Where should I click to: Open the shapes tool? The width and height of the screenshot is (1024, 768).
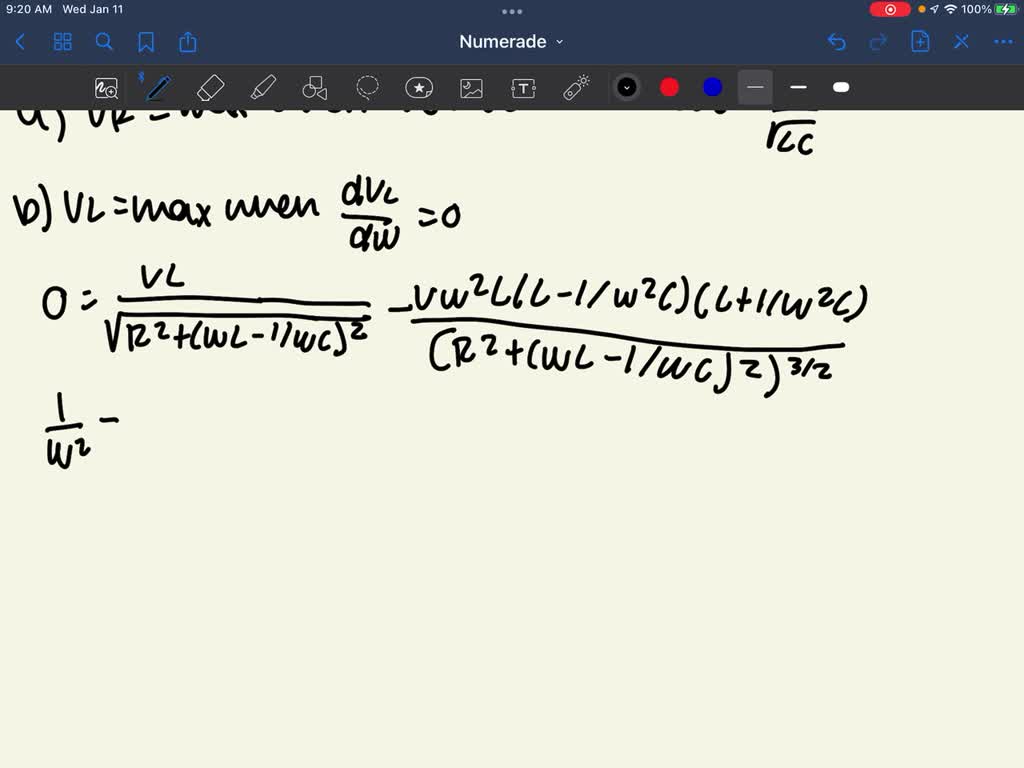pos(315,87)
